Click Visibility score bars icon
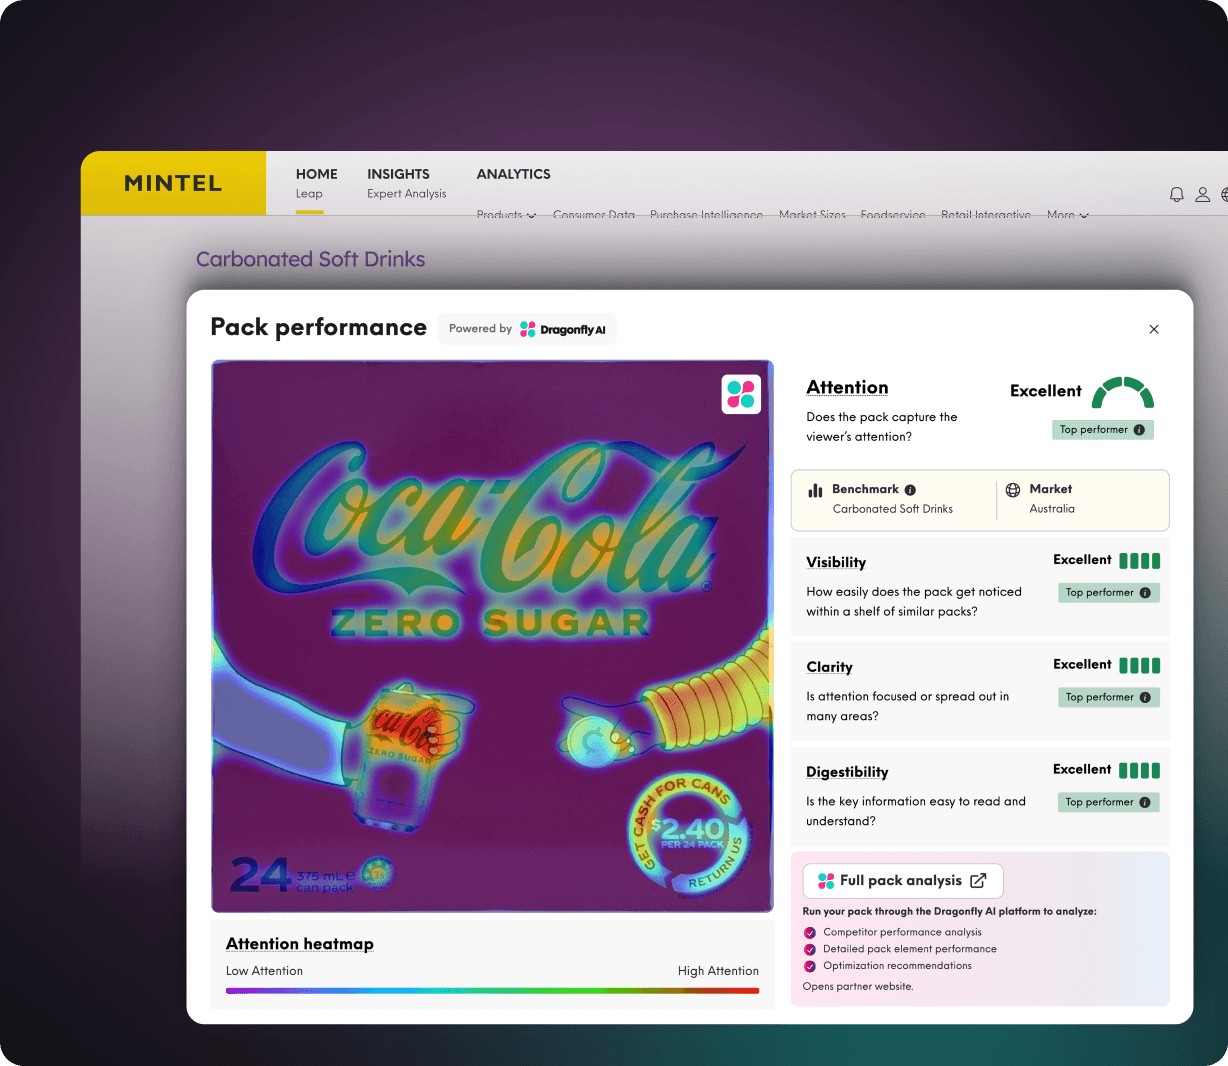Image resolution: width=1228 pixels, height=1066 pixels. coord(1140,561)
